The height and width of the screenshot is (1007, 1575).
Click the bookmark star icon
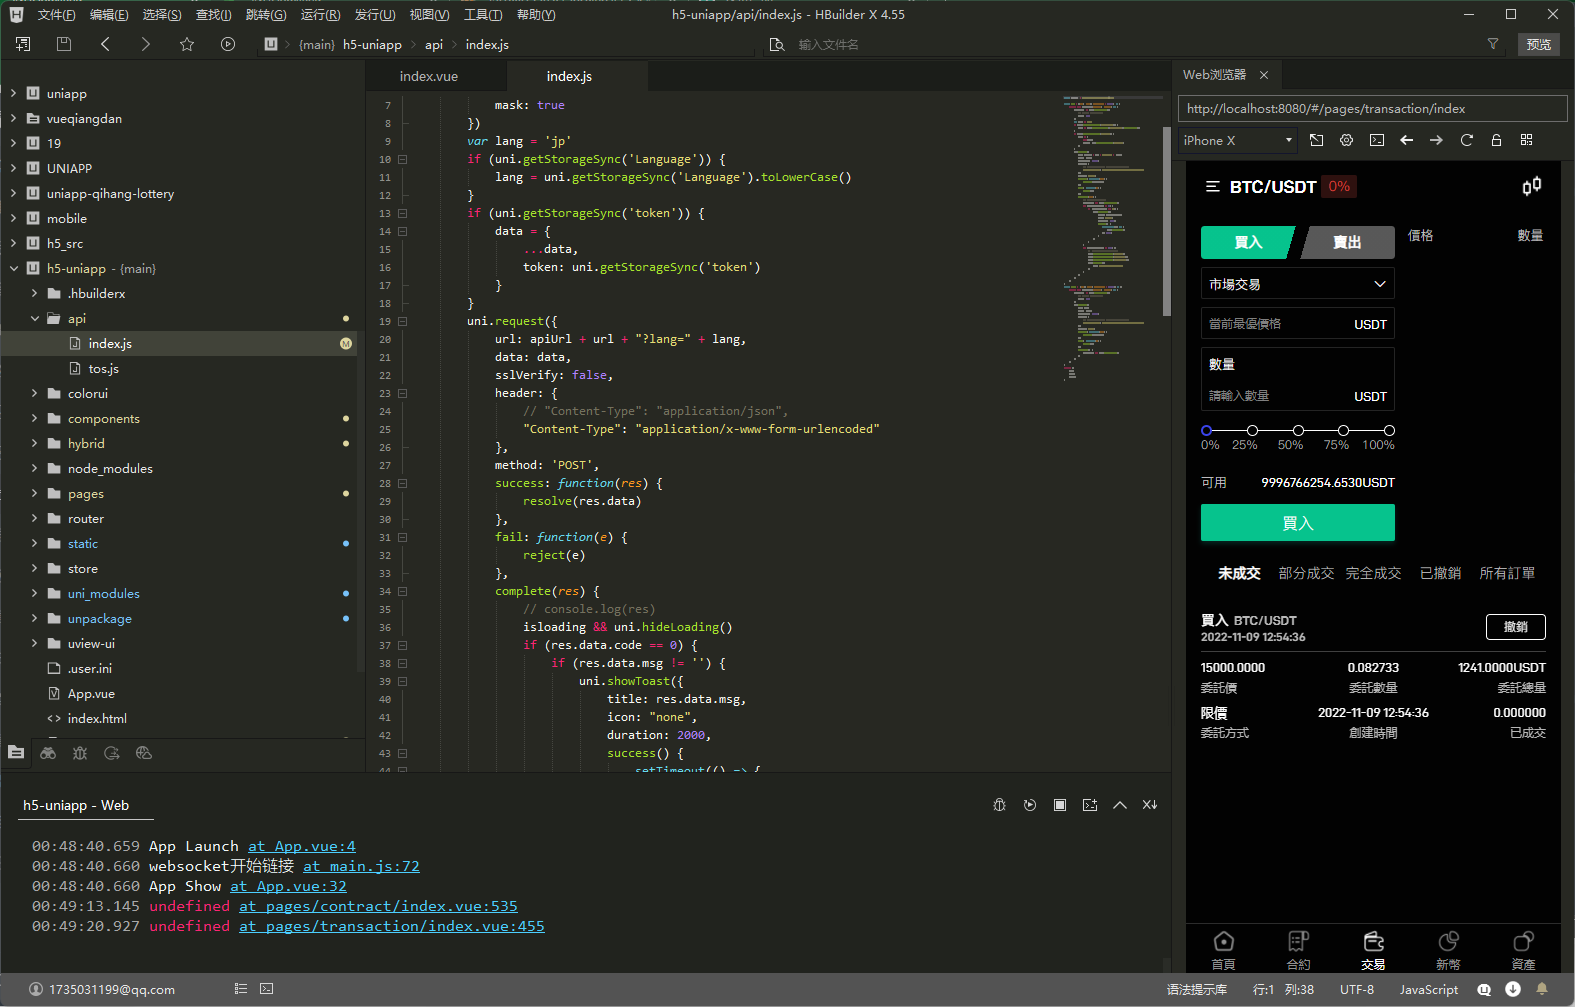click(x=187, y=44)
